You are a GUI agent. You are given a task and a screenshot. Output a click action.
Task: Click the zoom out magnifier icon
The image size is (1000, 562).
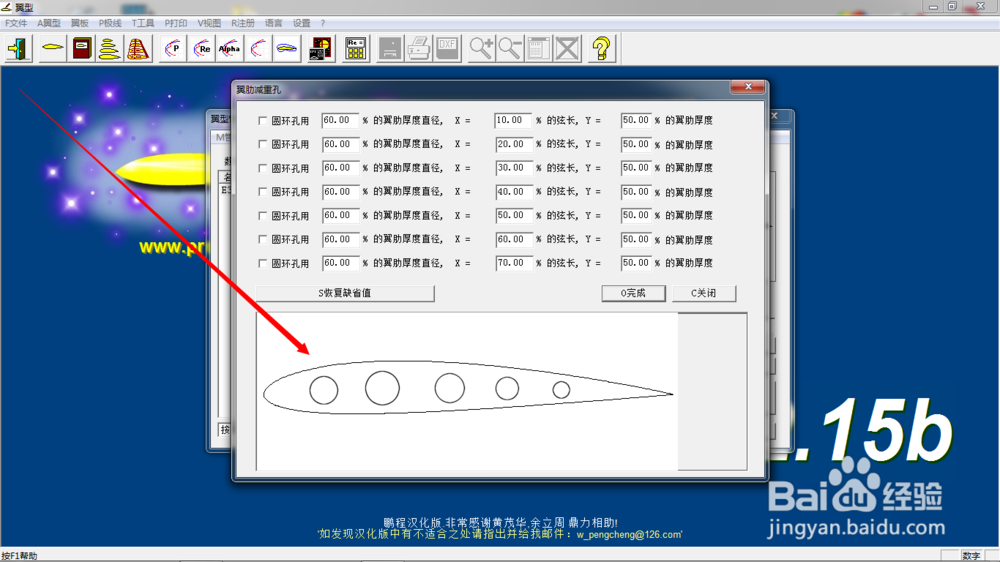510,48
